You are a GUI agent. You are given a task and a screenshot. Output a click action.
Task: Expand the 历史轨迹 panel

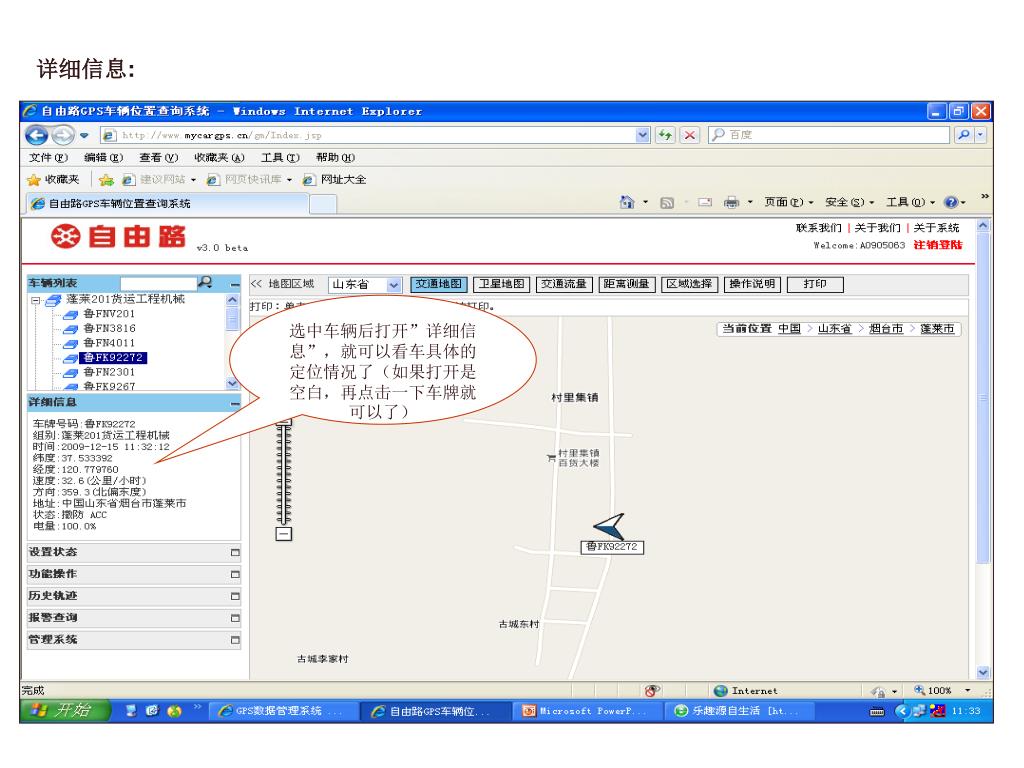coord(235,596)
